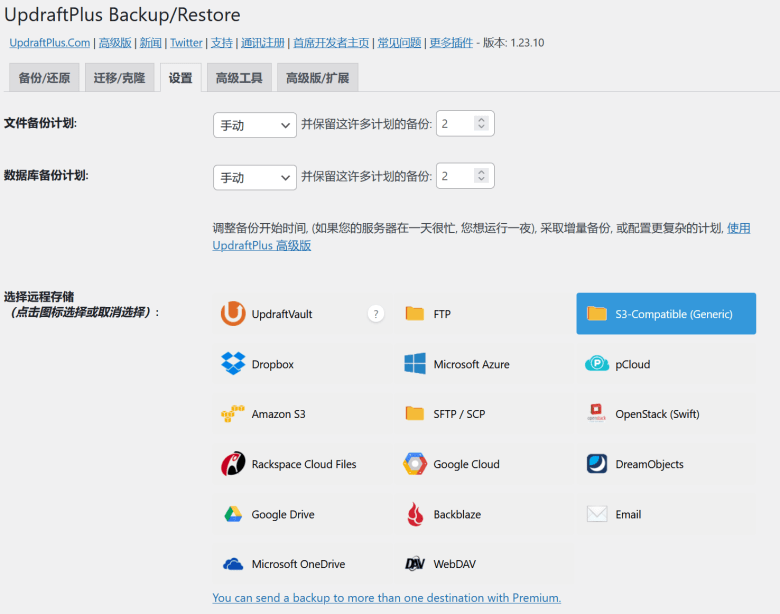This screenshot has height=614, width=780.
Task: Select the Email storage label
Action: tap(628, 514)
